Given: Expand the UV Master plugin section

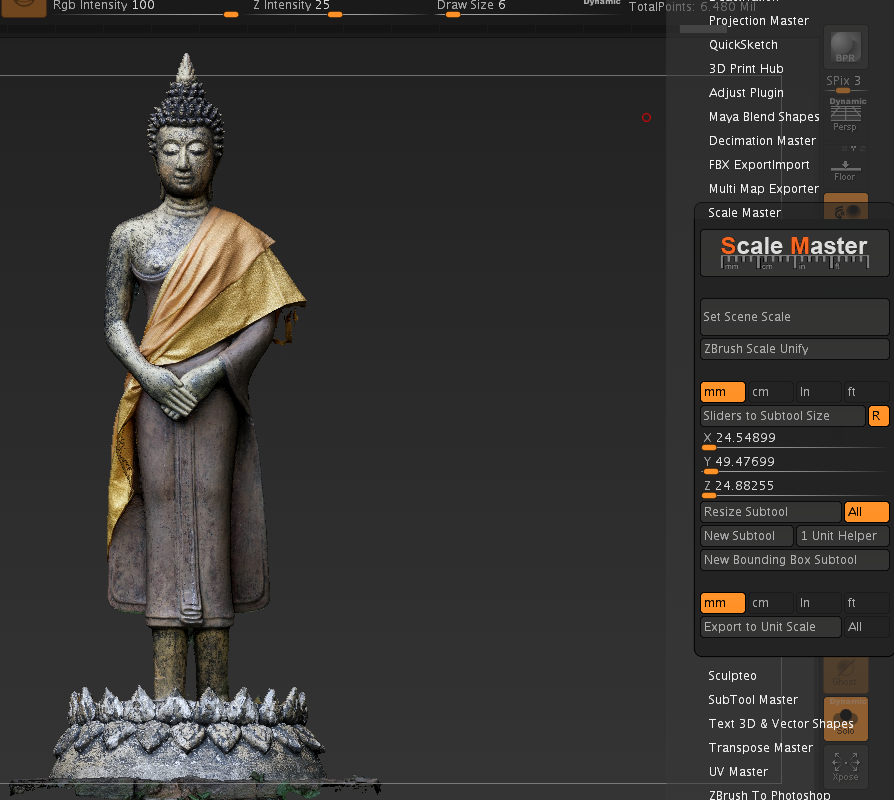Looking at the screenshot, I should (x=738, y=771).
